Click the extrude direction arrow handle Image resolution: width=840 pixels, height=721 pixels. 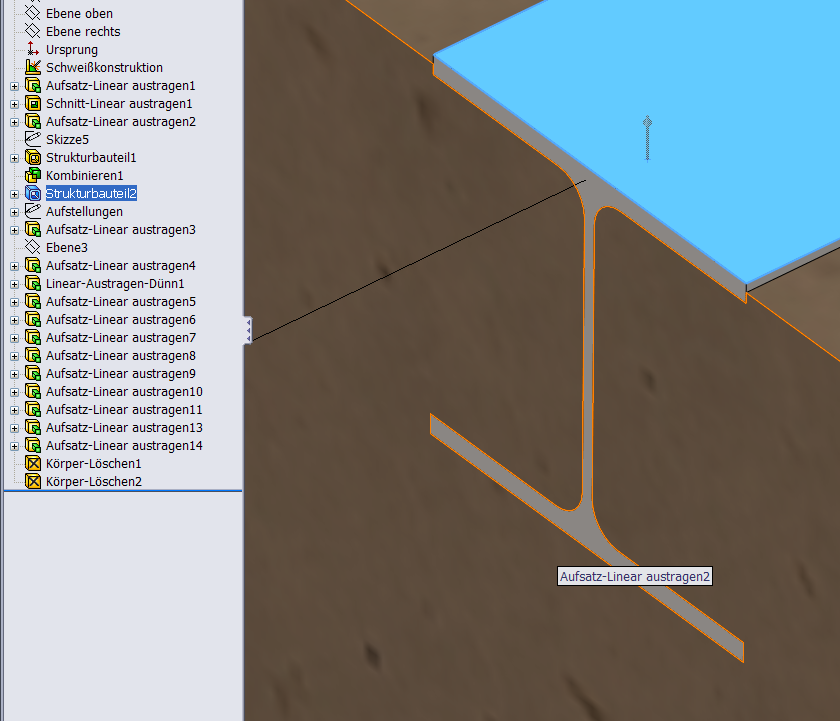click(647, 138)
